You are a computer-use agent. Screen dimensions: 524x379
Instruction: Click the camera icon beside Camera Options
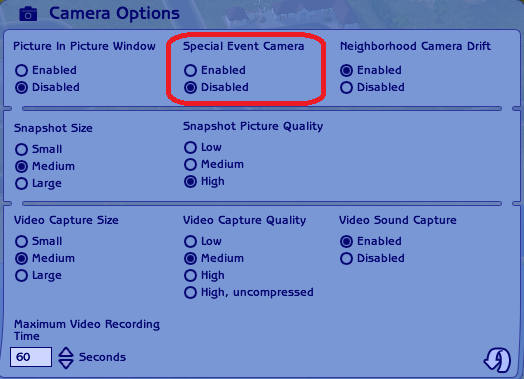tap(28, 14)
